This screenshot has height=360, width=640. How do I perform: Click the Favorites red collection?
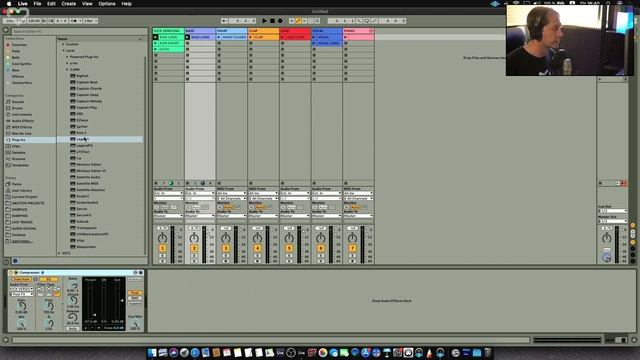click(19, 45)
